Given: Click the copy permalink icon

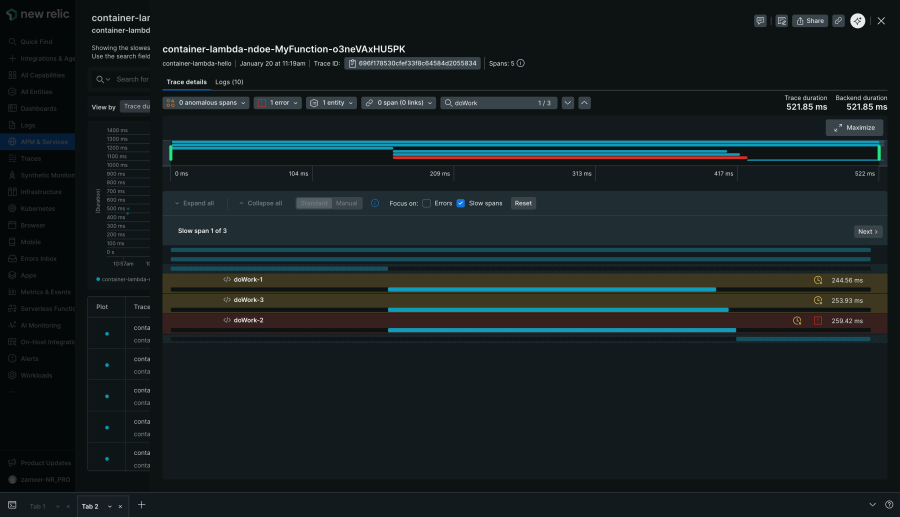Looking at the screenshot, I should [838, 20].
